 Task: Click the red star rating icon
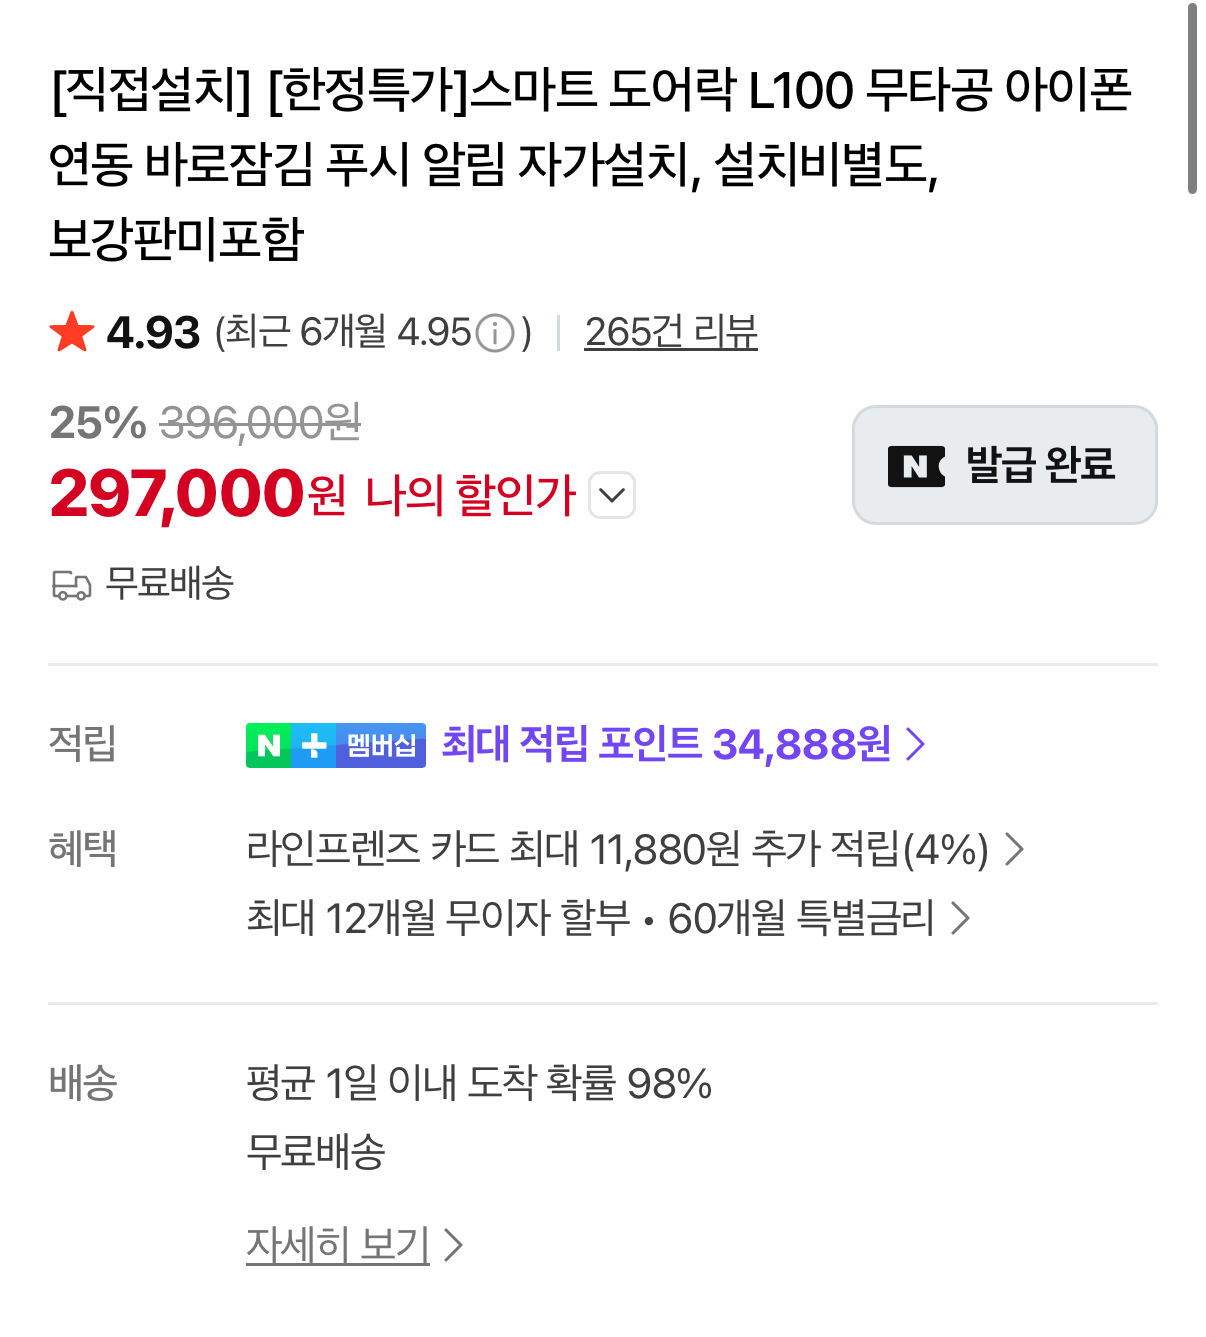(x=72, y=332)
